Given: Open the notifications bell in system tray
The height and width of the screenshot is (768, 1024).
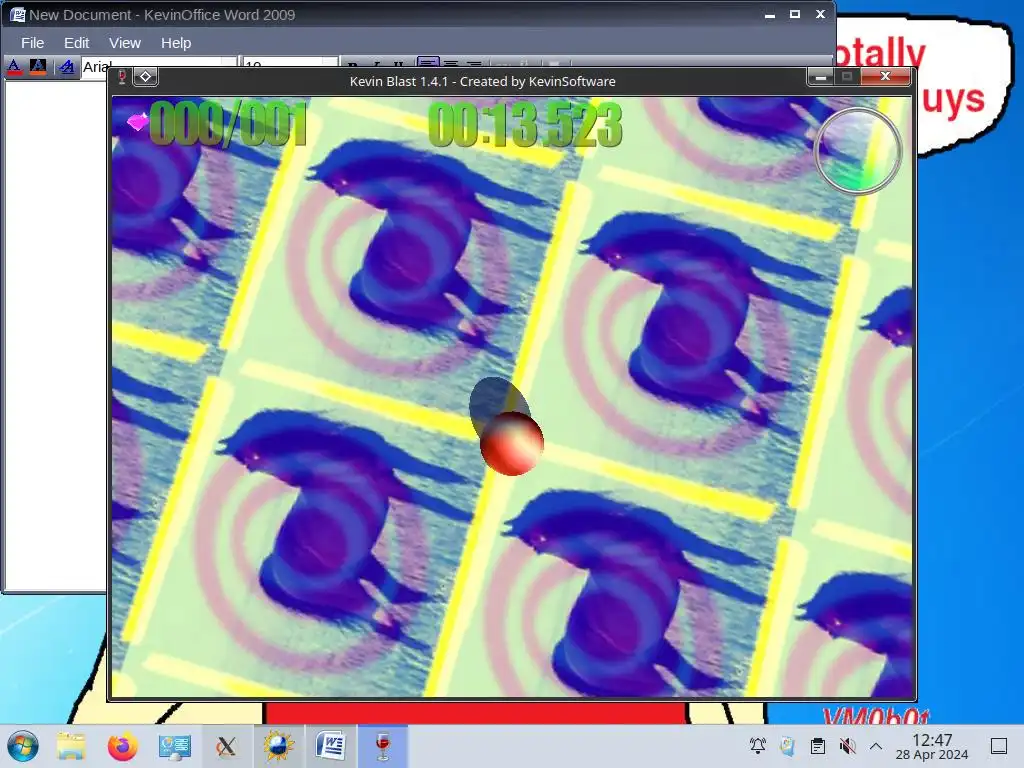Looking at the screenshot, I should [x=758, y=746].
